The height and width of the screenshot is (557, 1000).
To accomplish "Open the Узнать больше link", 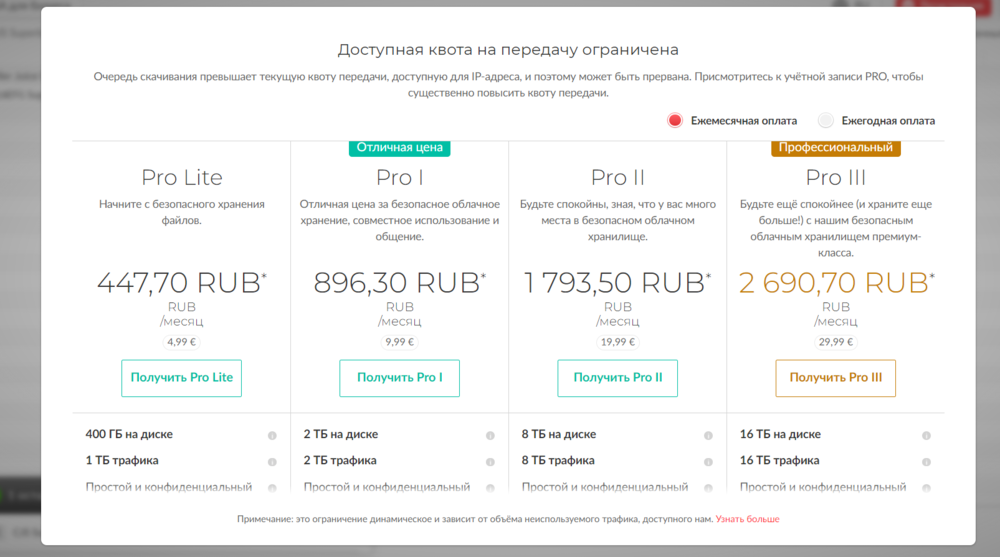I will coord(747,519).
